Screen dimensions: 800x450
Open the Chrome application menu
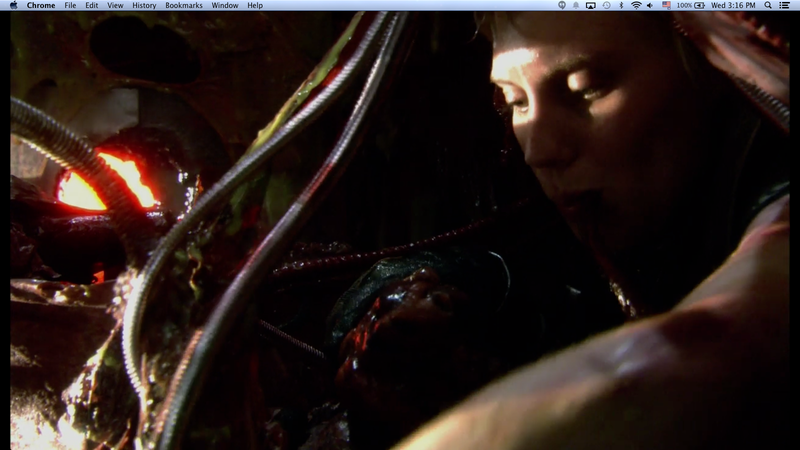click(x=41, y=5)
